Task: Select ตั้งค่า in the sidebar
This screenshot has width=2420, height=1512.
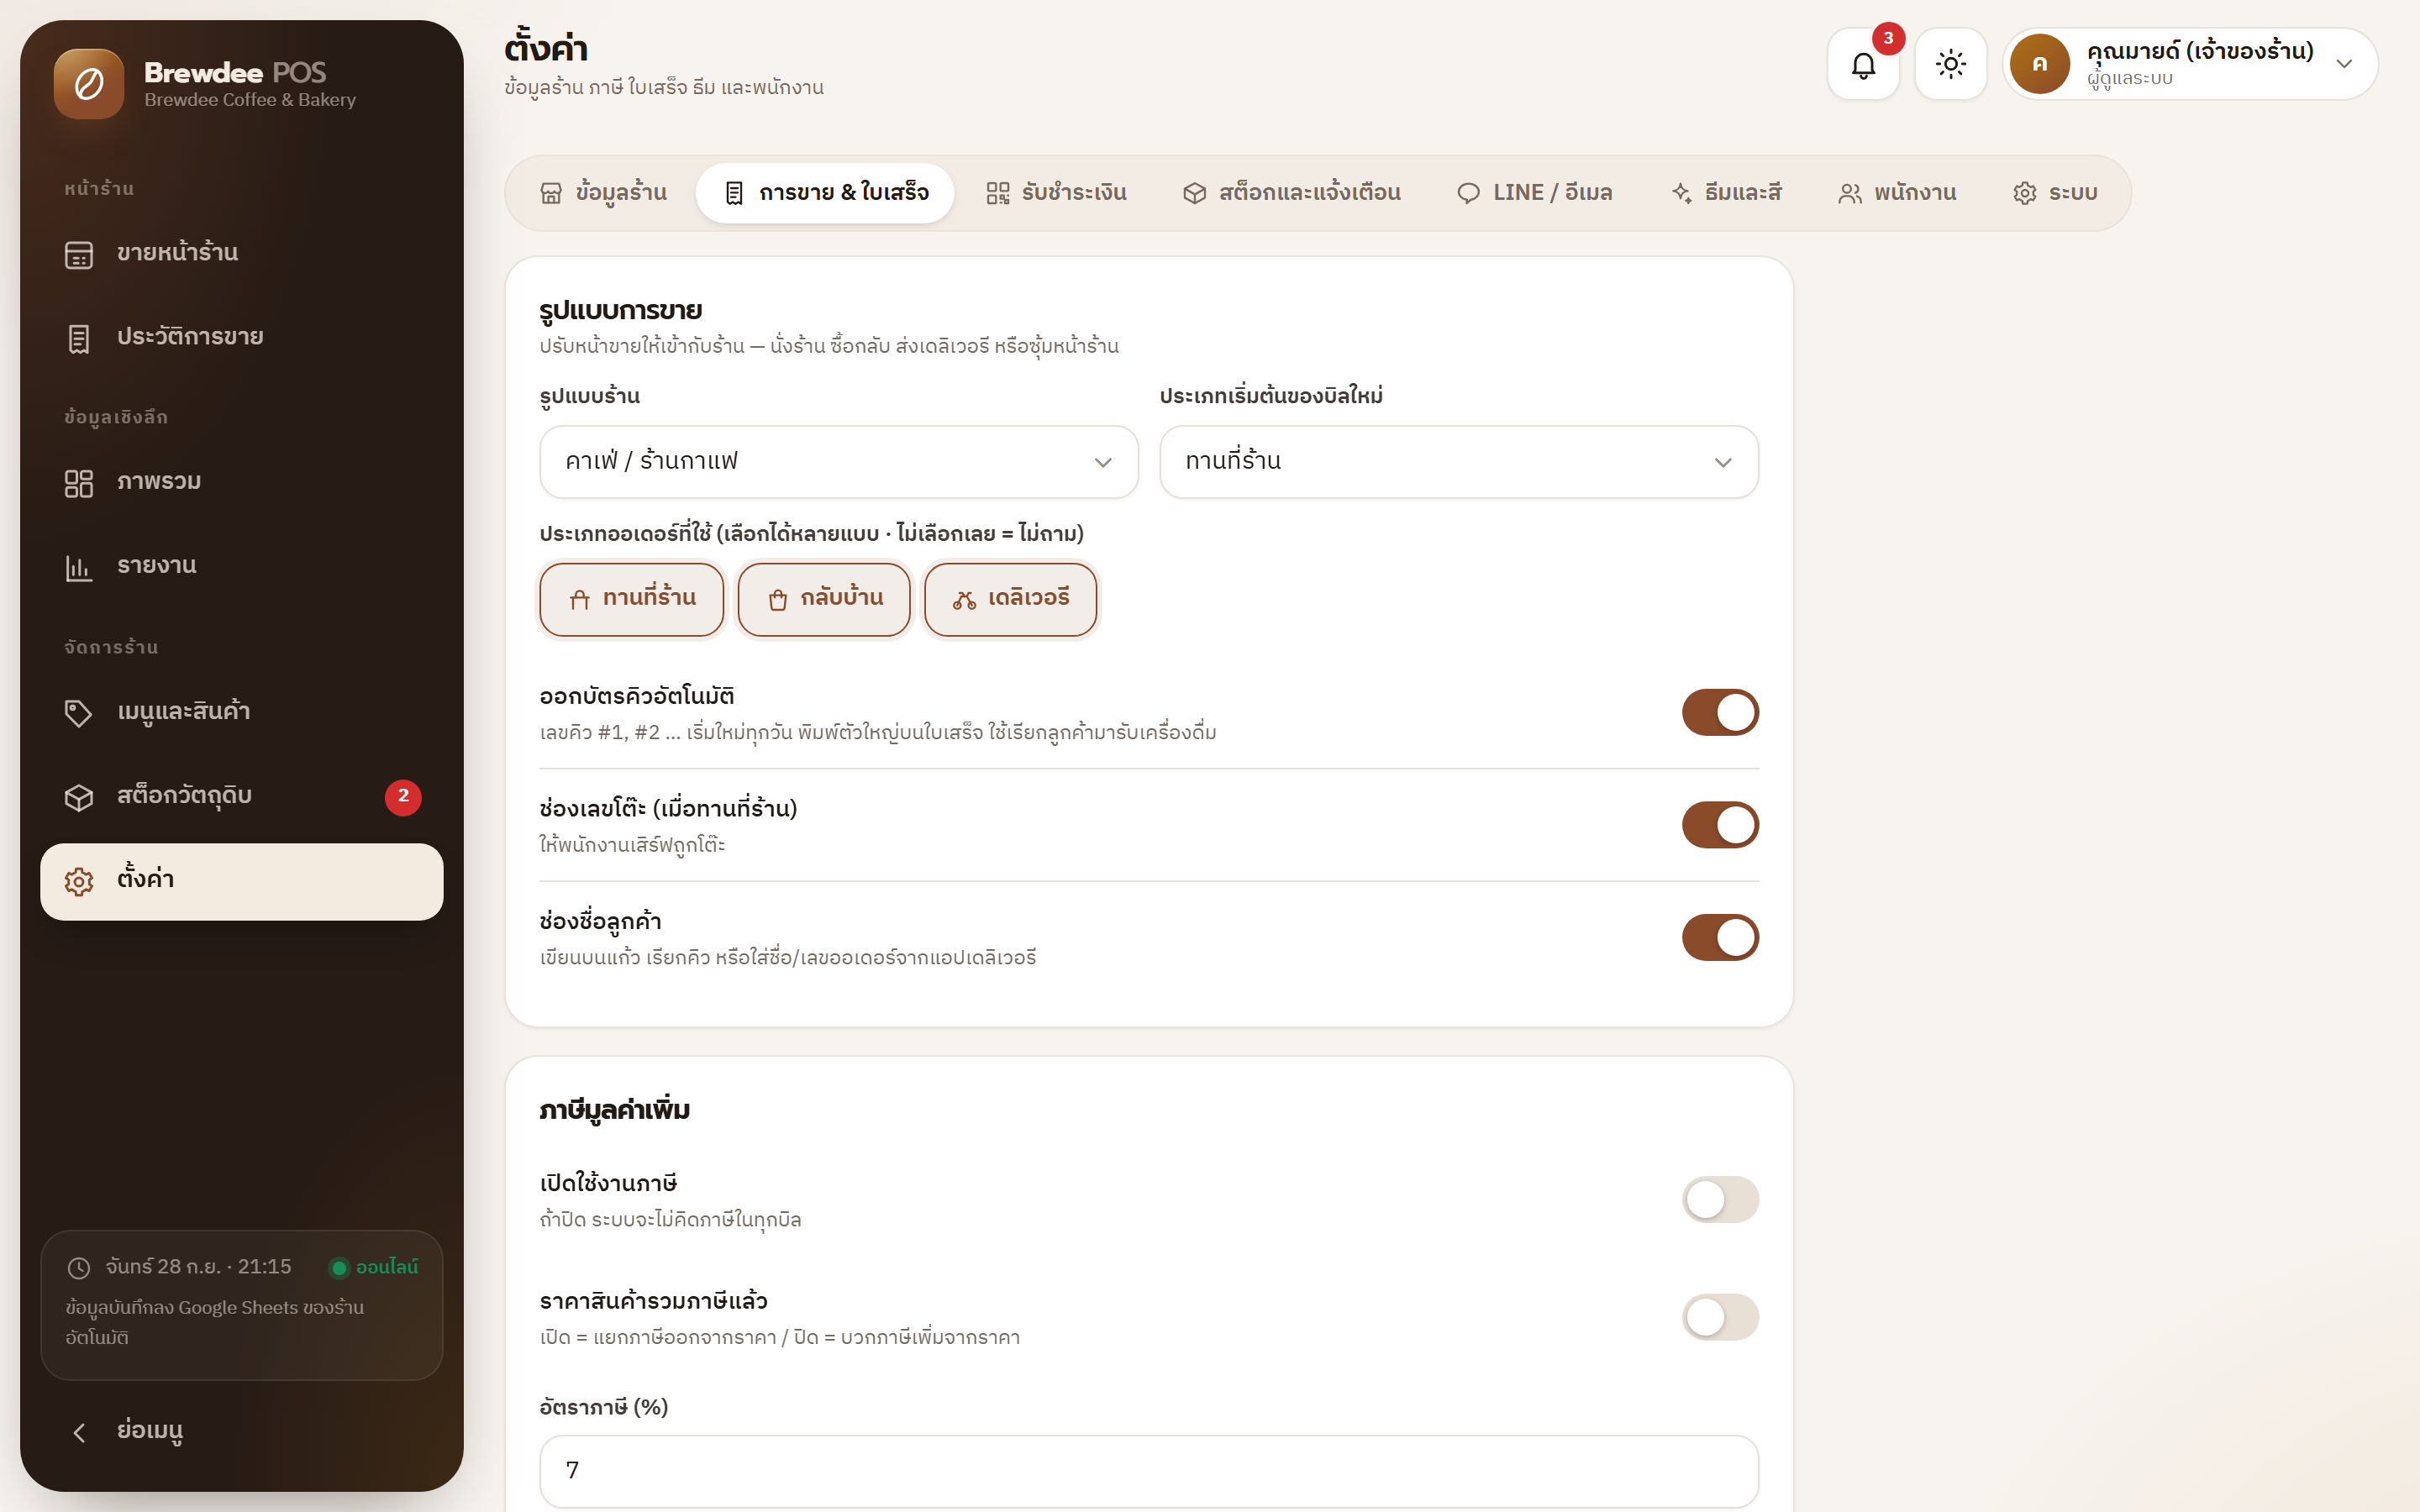Action: [x=241, y=881]
